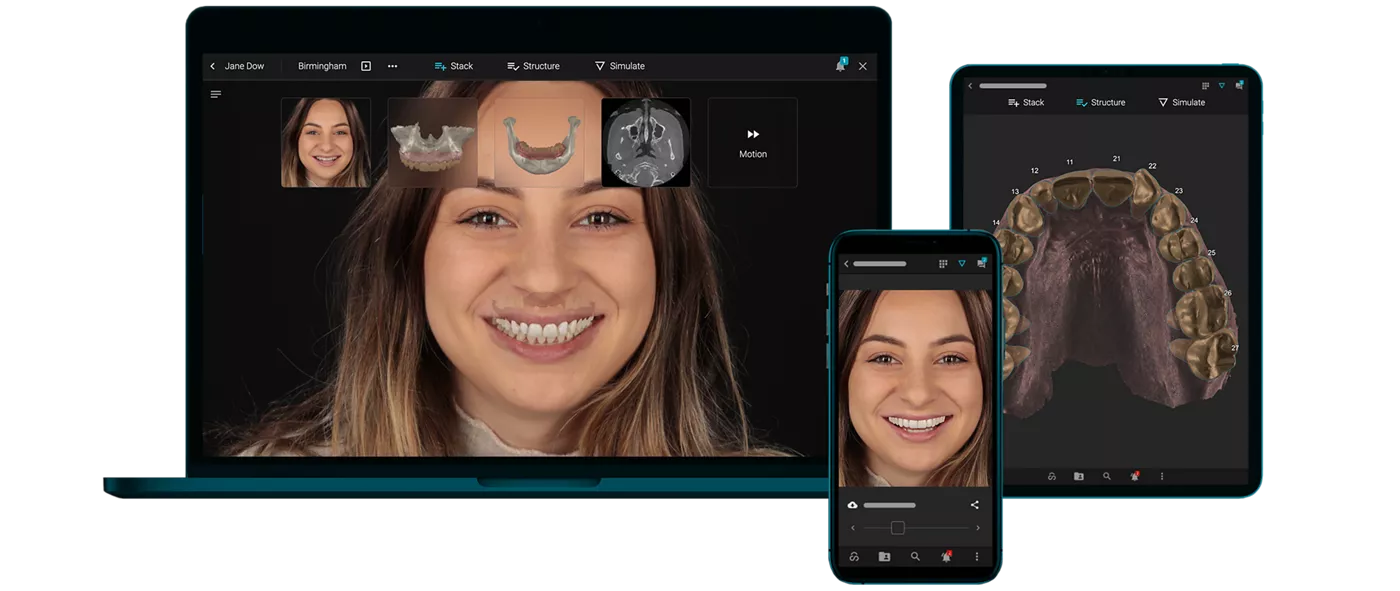Open the phone's bottom-bar notification bell

pos(946,556)
